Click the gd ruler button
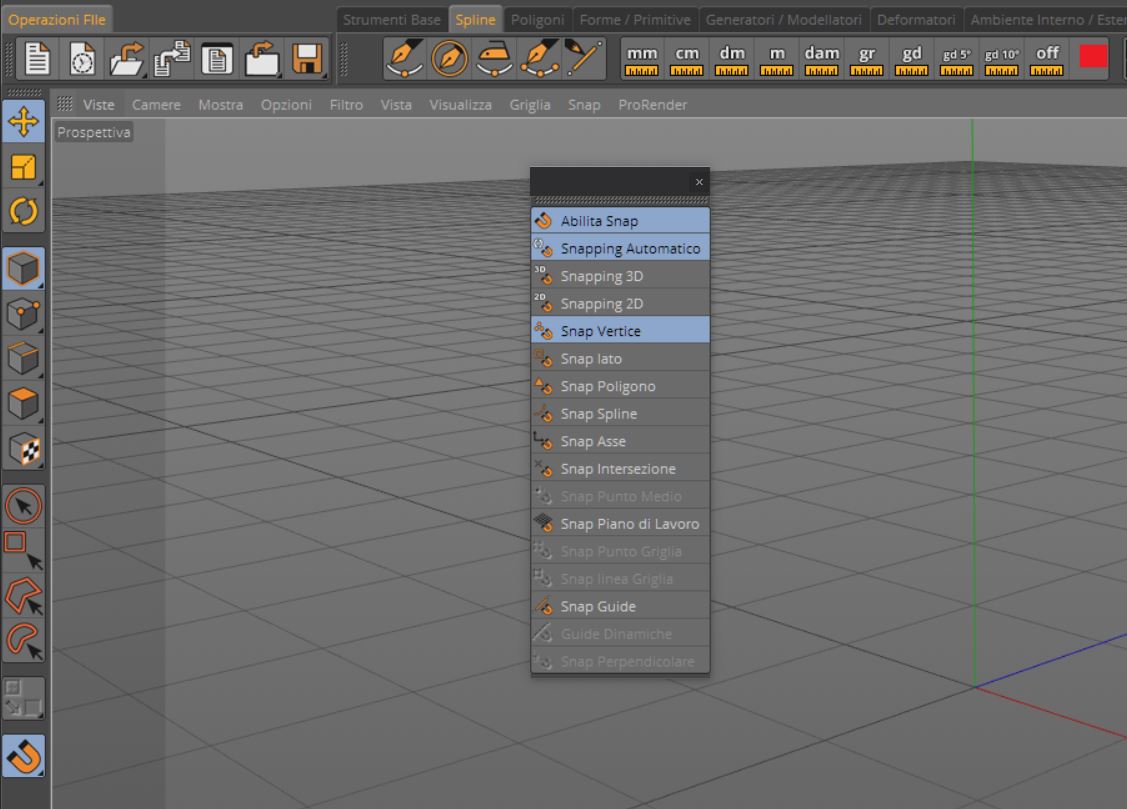Viewport: 1127px width, 809px height. point(911,60)
